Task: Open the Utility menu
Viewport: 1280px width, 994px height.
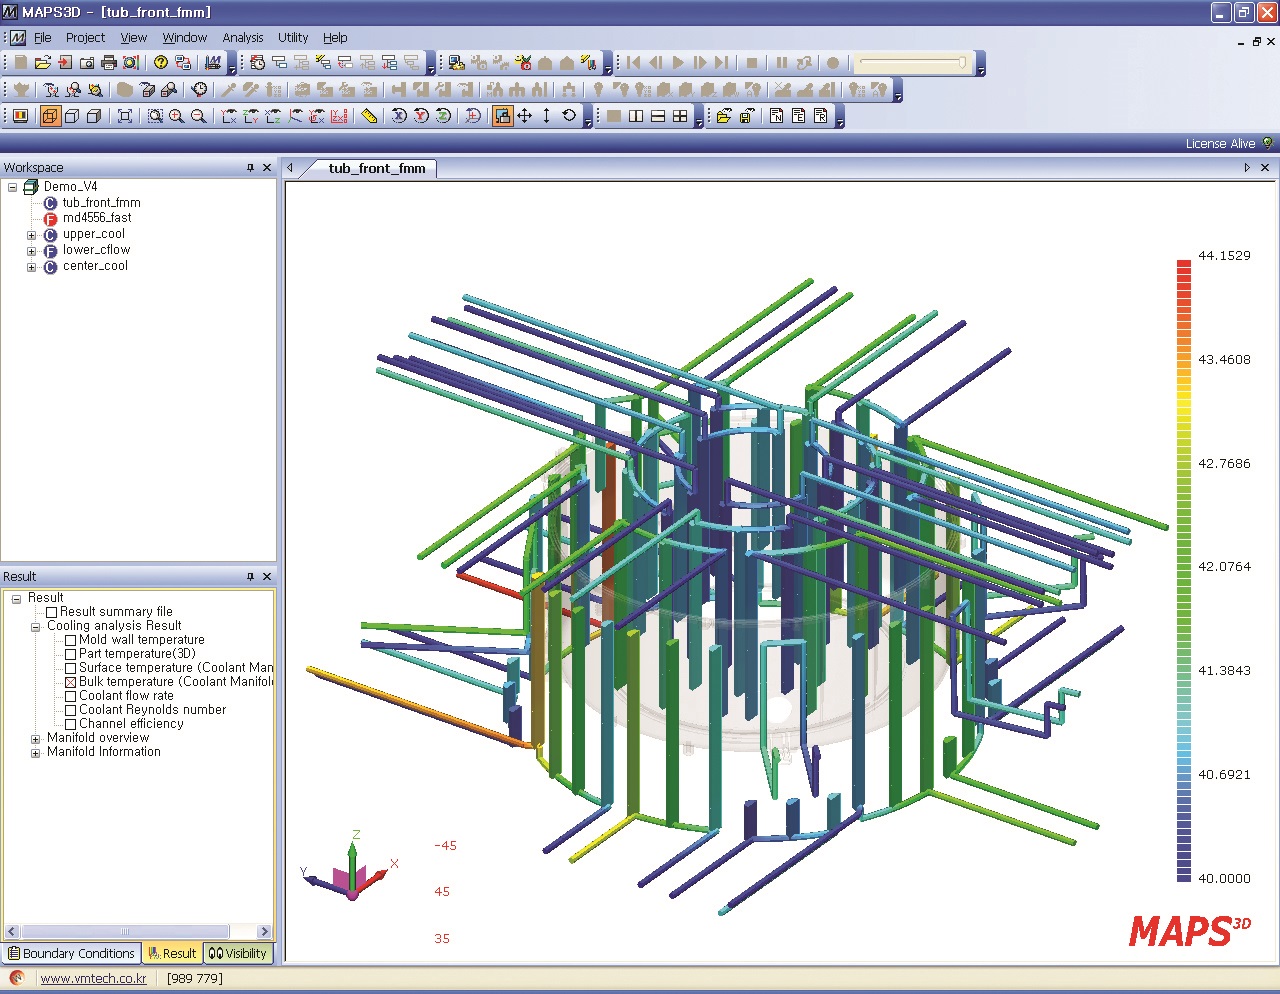Action: pyautogui.click(x=293, y=37)
